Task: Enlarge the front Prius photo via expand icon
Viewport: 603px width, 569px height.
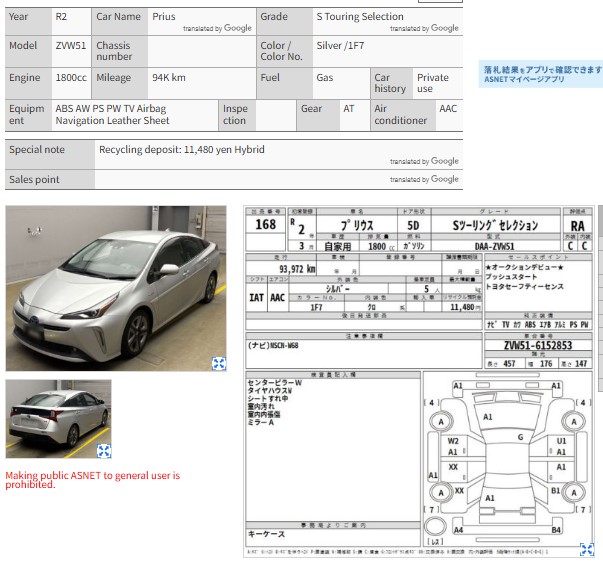Action: [x=219, y=363]
